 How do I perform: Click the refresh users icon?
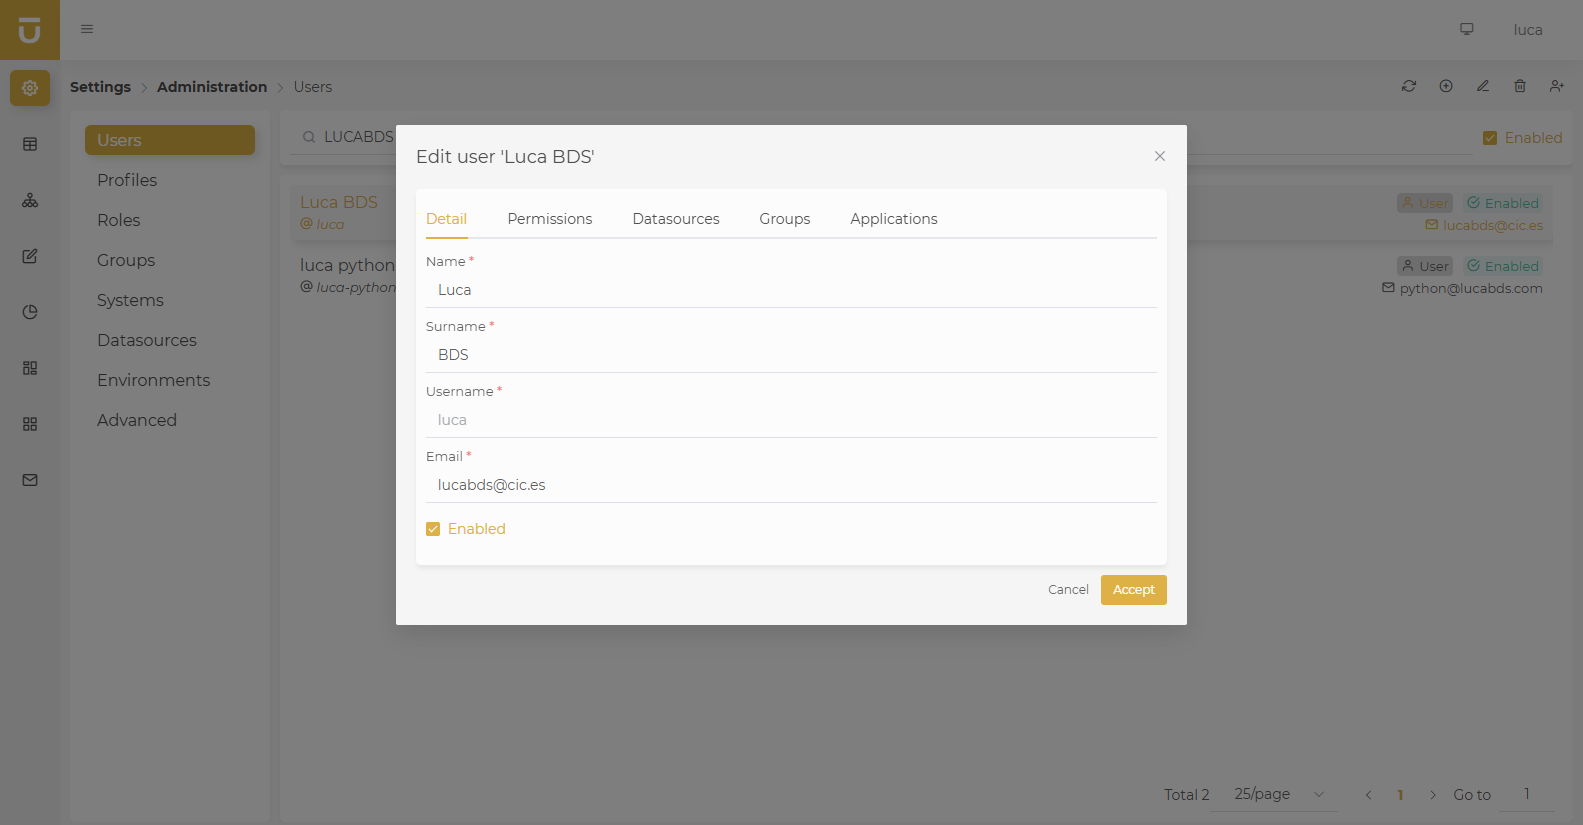[1409, 86]
